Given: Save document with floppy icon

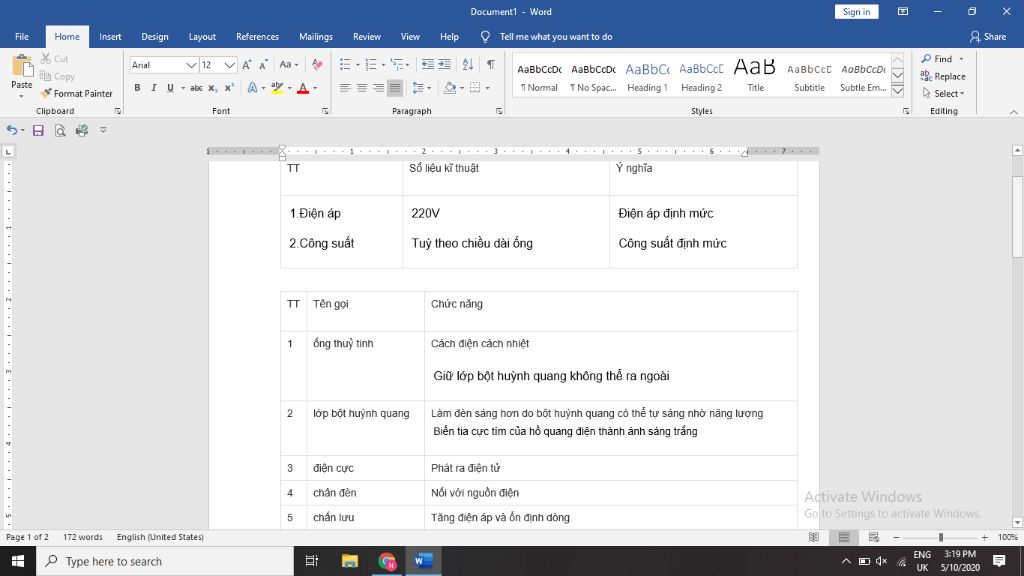Looking at the screenshot, I should coord(38,131).
